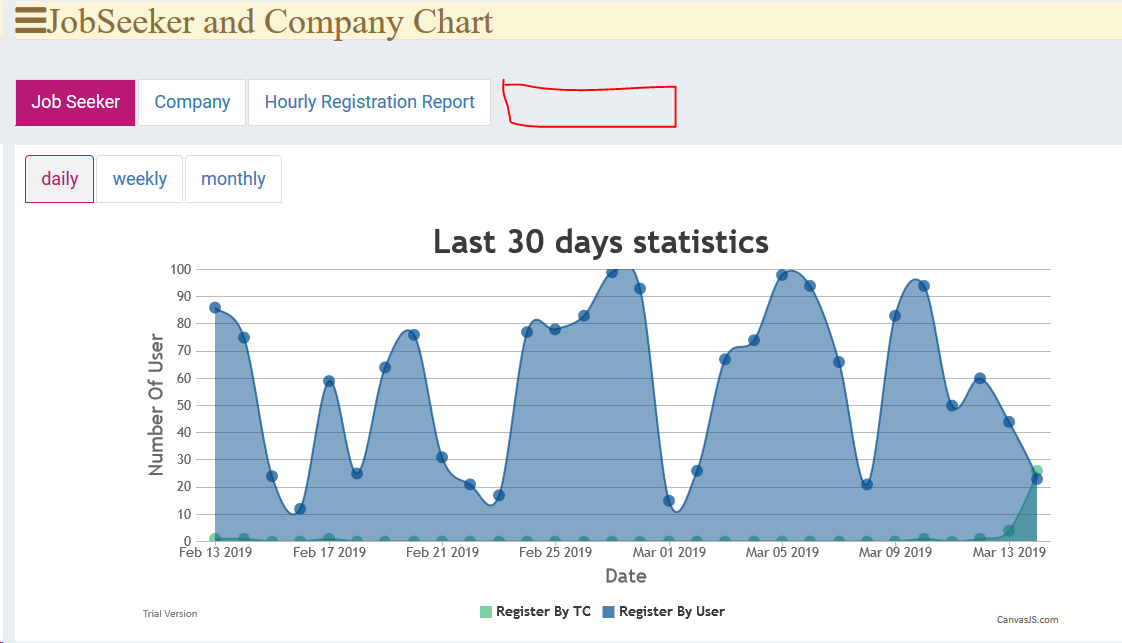1122x643 pixels.
Task: Open the CanvasJS.com credit link
Action: tap(1027, 620)
